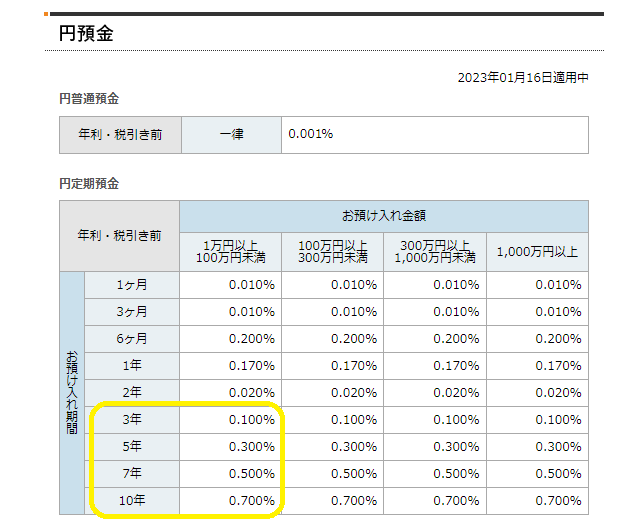Click 10年 rate in 1万円以上 100万円未満 column
Screen dimensions: 631x529
click(252, 500)
